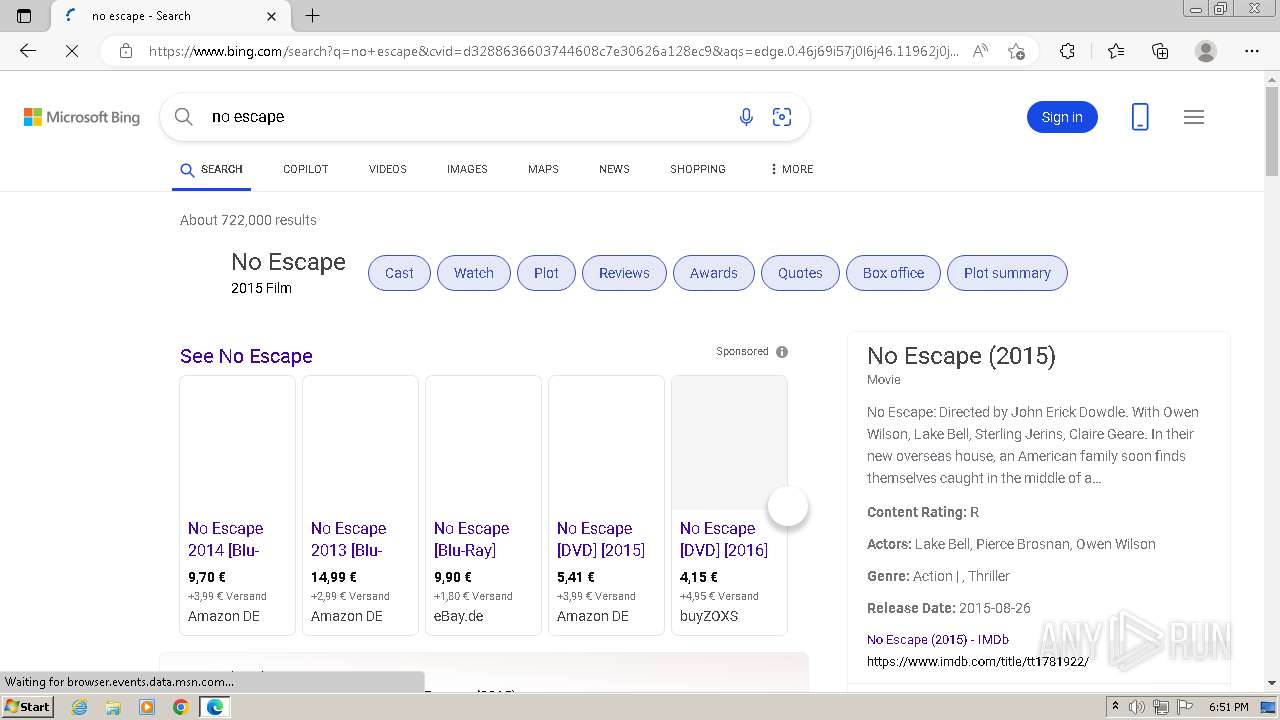Show Sponsored info icon
This screenshot has height=720, width=1280.
782,352
